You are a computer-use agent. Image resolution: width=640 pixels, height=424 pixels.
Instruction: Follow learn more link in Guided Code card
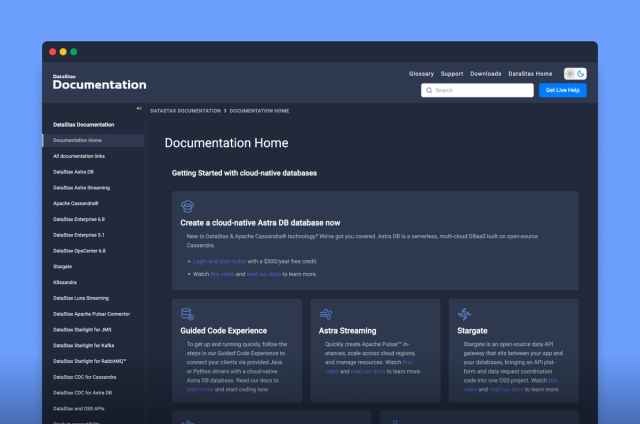click(x=200, y=390)
